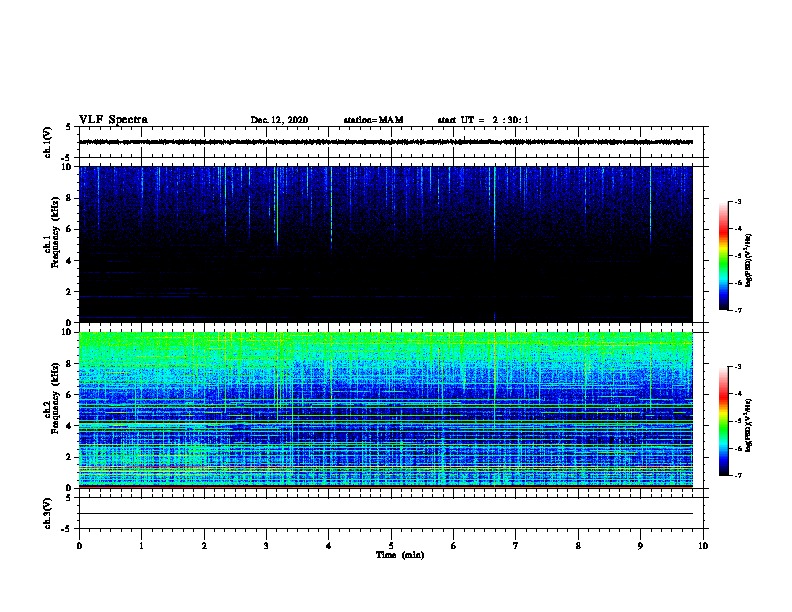
Task: Click the time-axis tick label "9"
Action: click(x=640, y=546)
